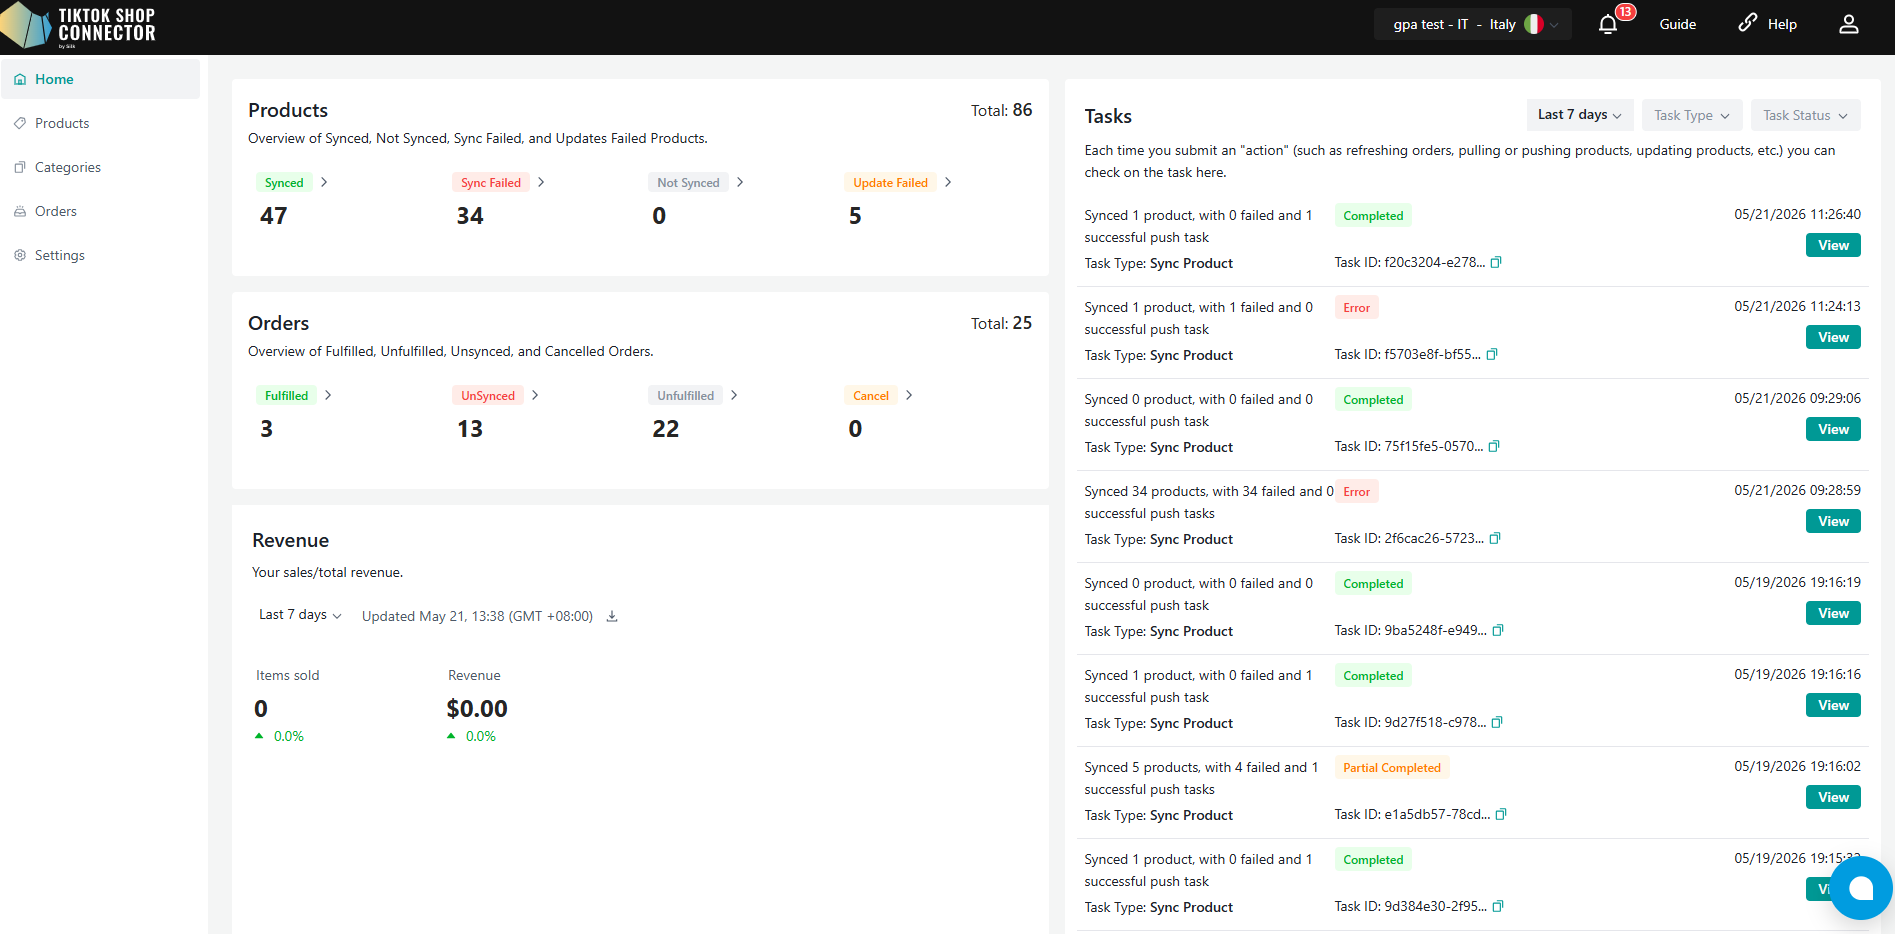
Task: Click the Partial Completed status badge
Action: tap(1392, 767)
